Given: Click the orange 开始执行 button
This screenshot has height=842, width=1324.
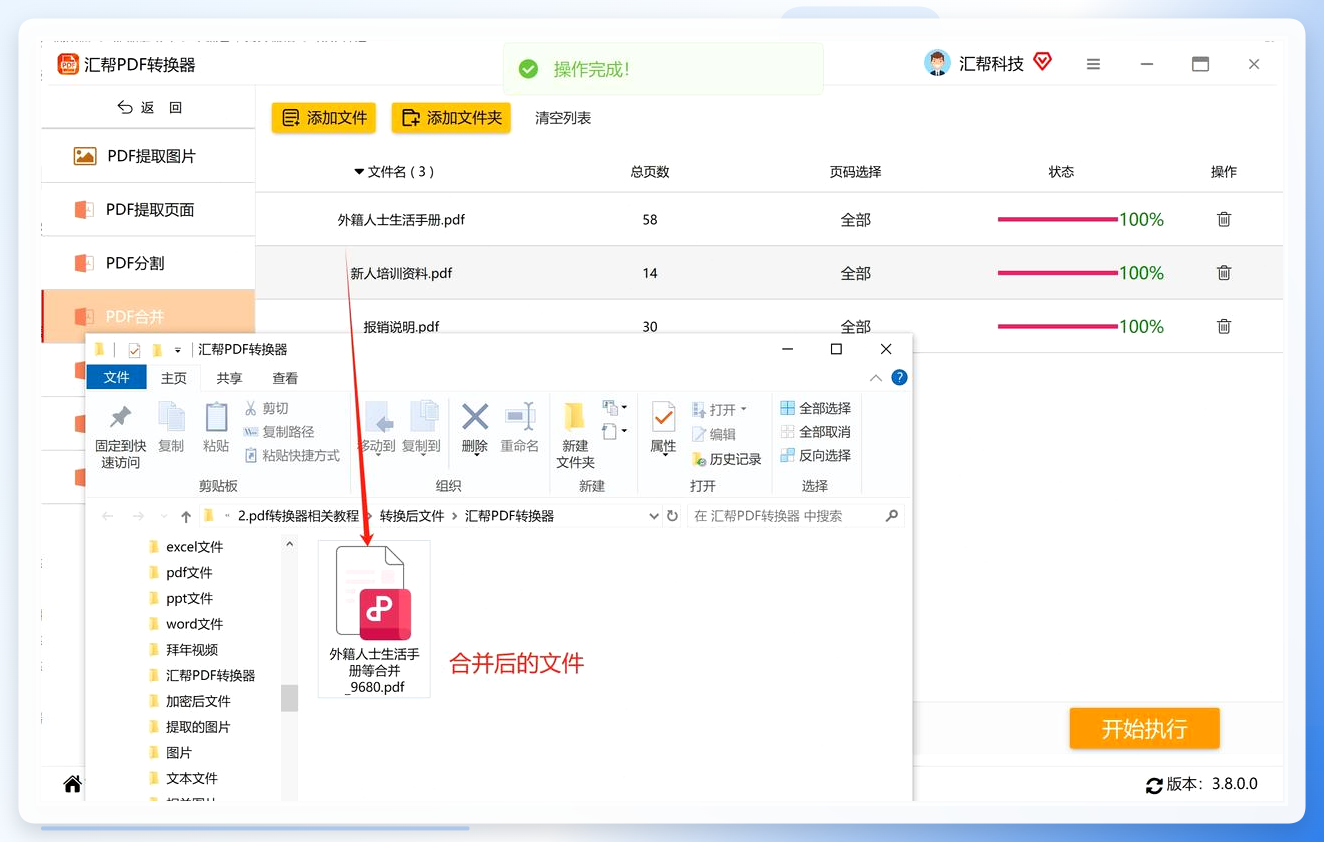Looking at the screenshot, I should pos(1144,729).
